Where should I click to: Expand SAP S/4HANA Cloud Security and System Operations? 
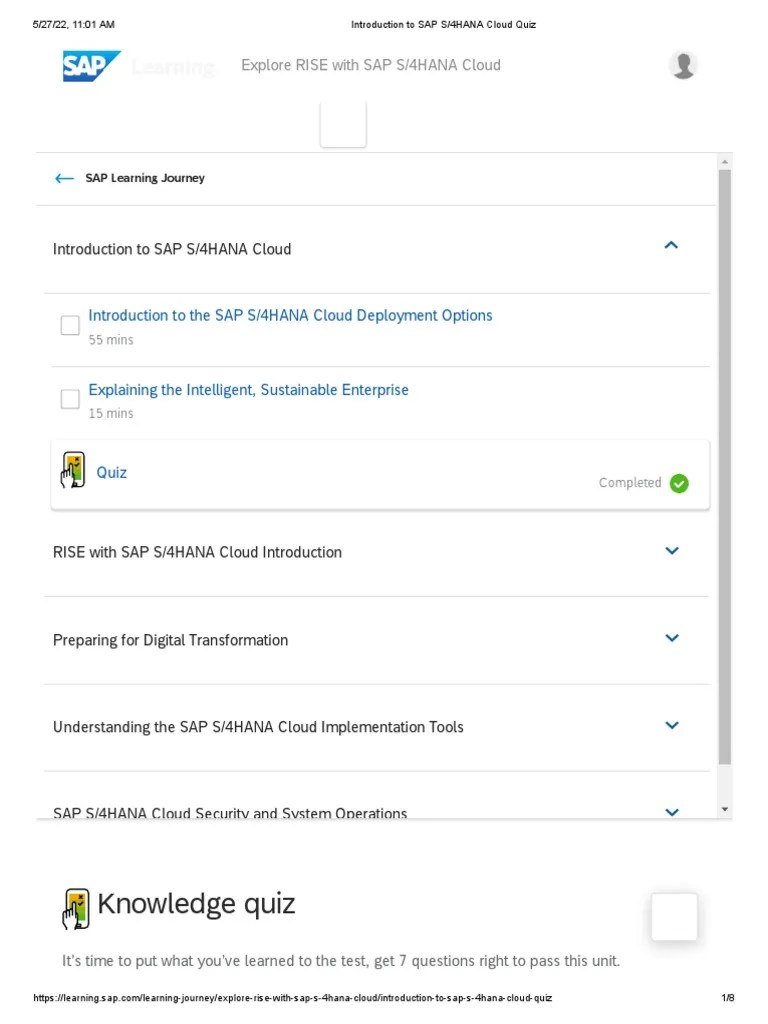(672, 812)
